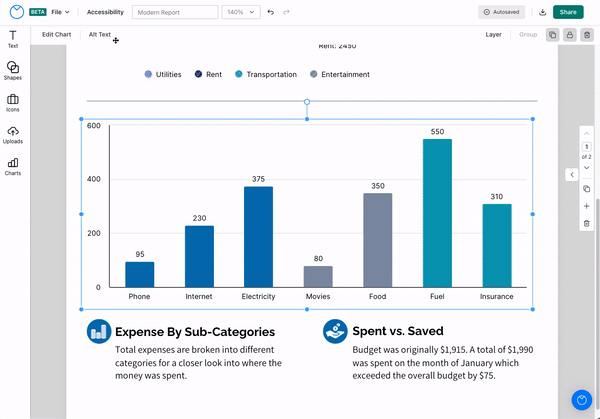Toggle lock on the selected chart
The width and height of the screenshot is (600, 419).
tap(570, 34)
